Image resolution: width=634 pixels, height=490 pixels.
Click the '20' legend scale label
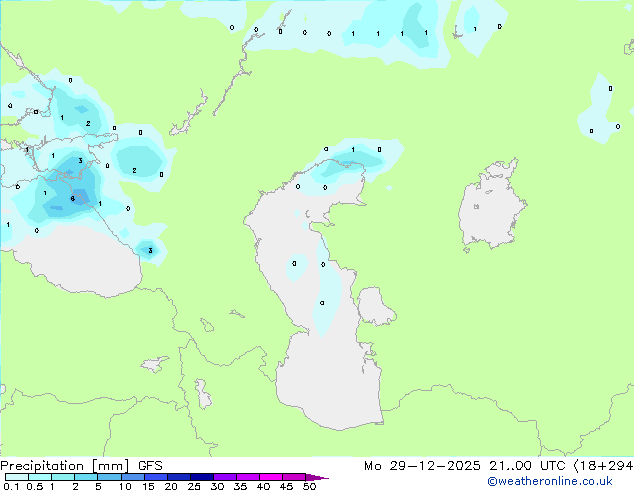[171, 486]
